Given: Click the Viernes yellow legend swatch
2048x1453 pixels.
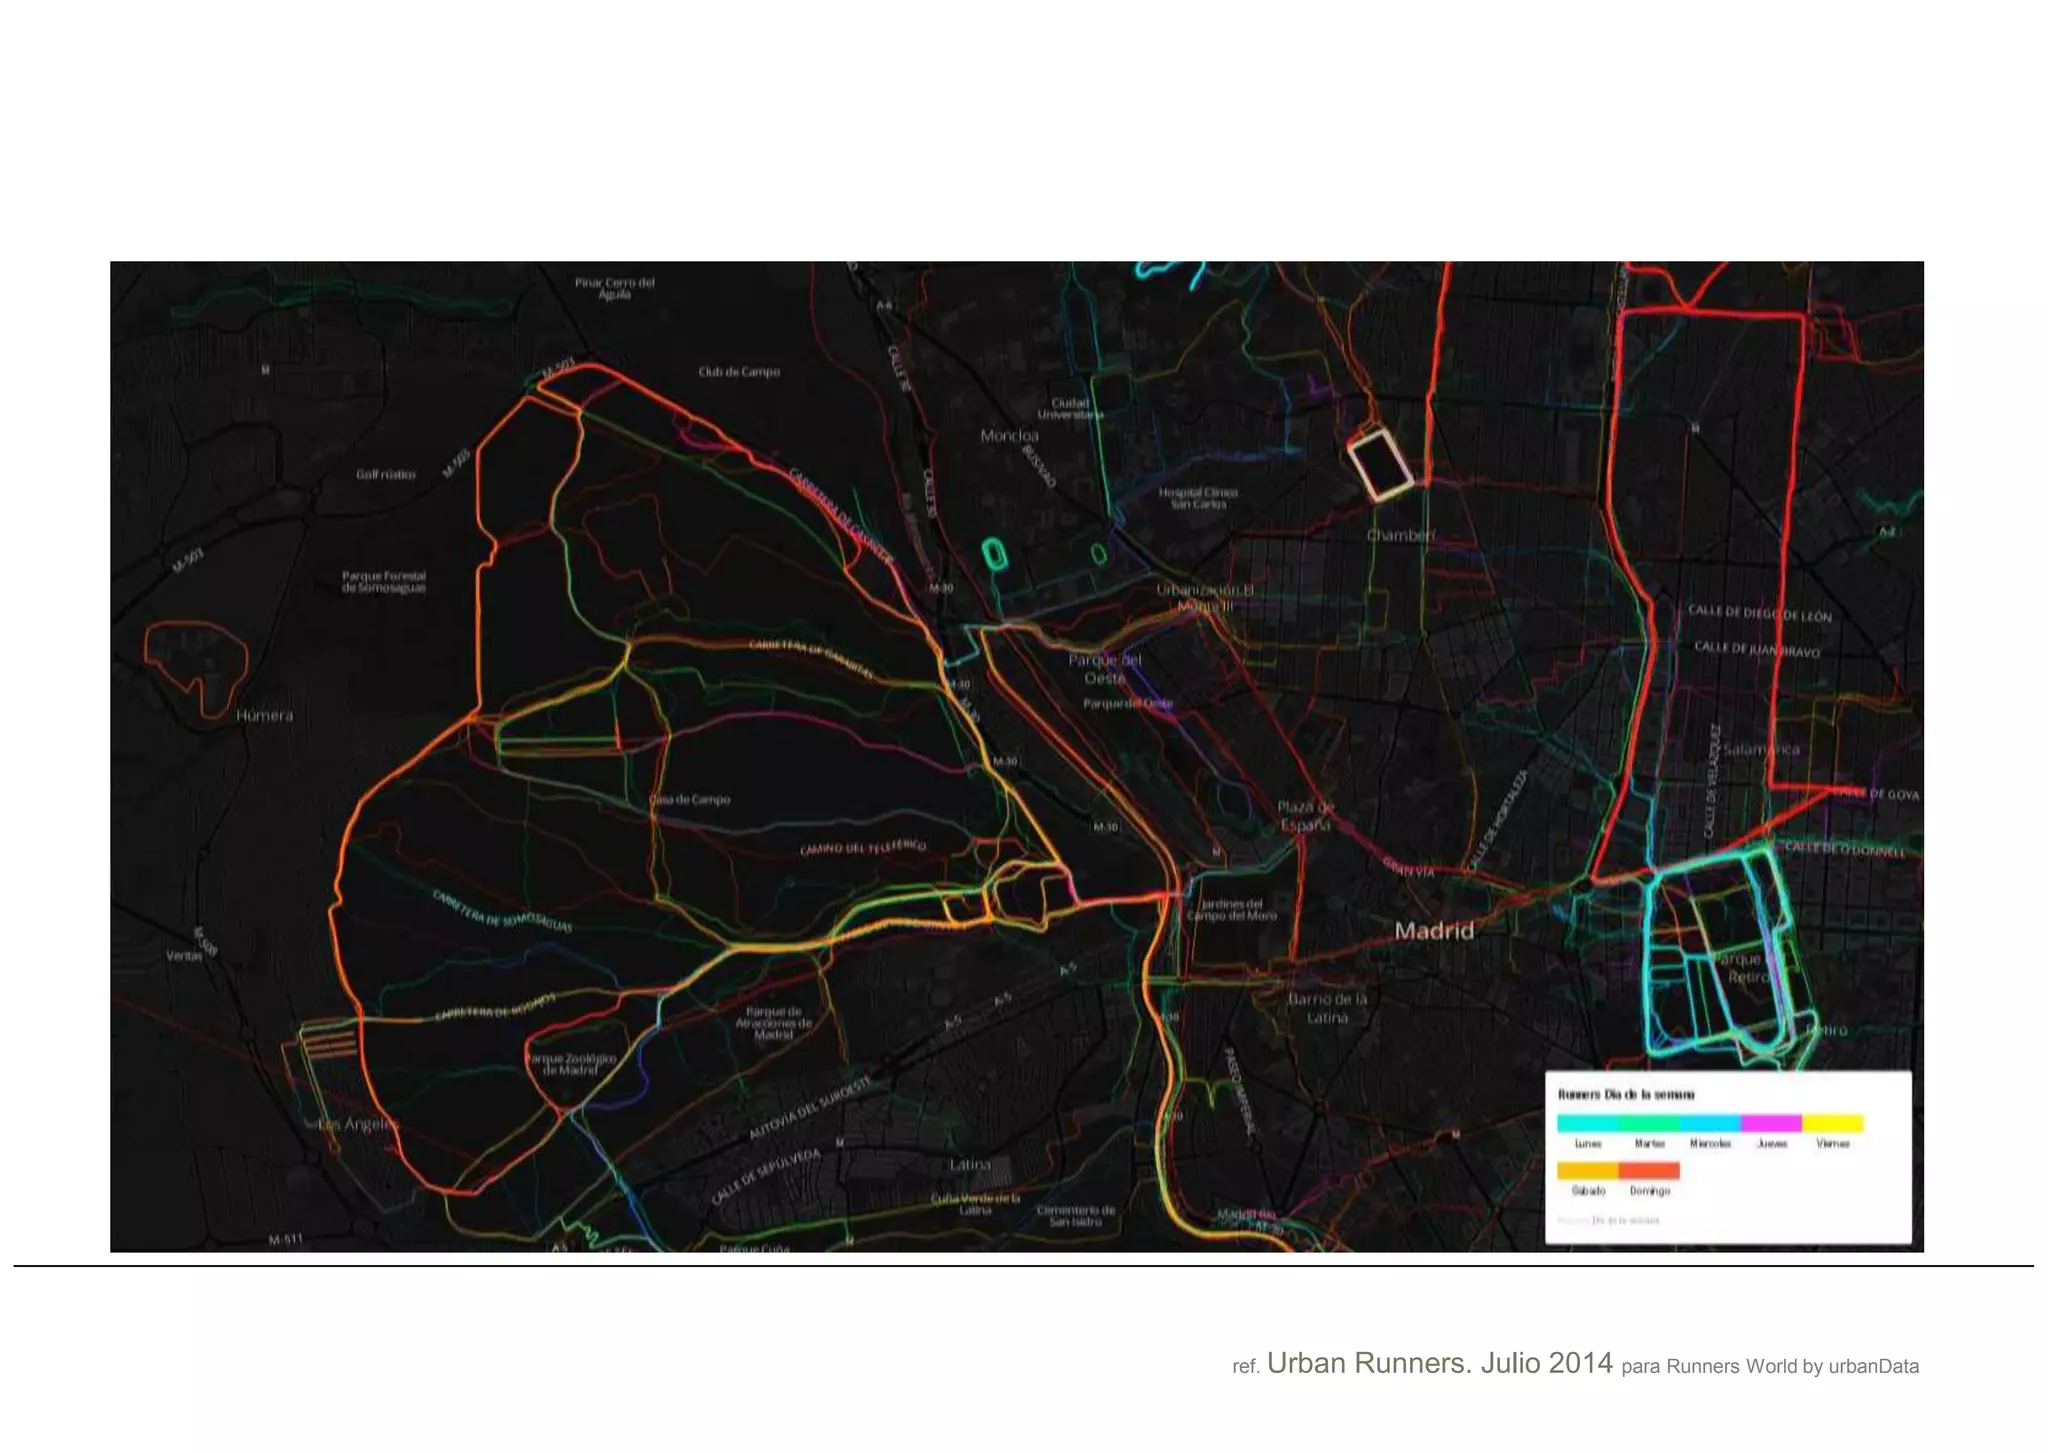Looking at the screenshot, I should point(1833,1123).
